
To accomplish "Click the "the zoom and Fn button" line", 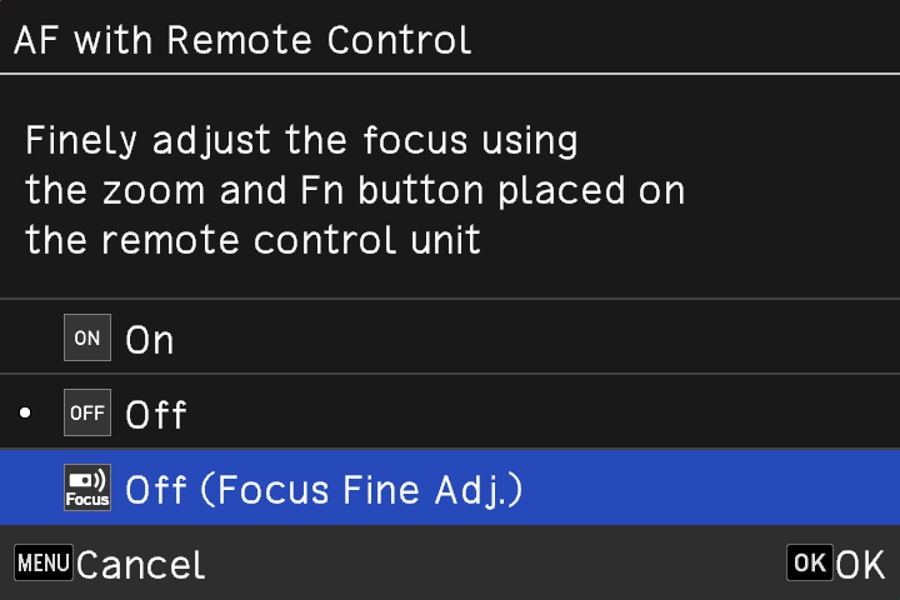I will [x=355, y=190].
